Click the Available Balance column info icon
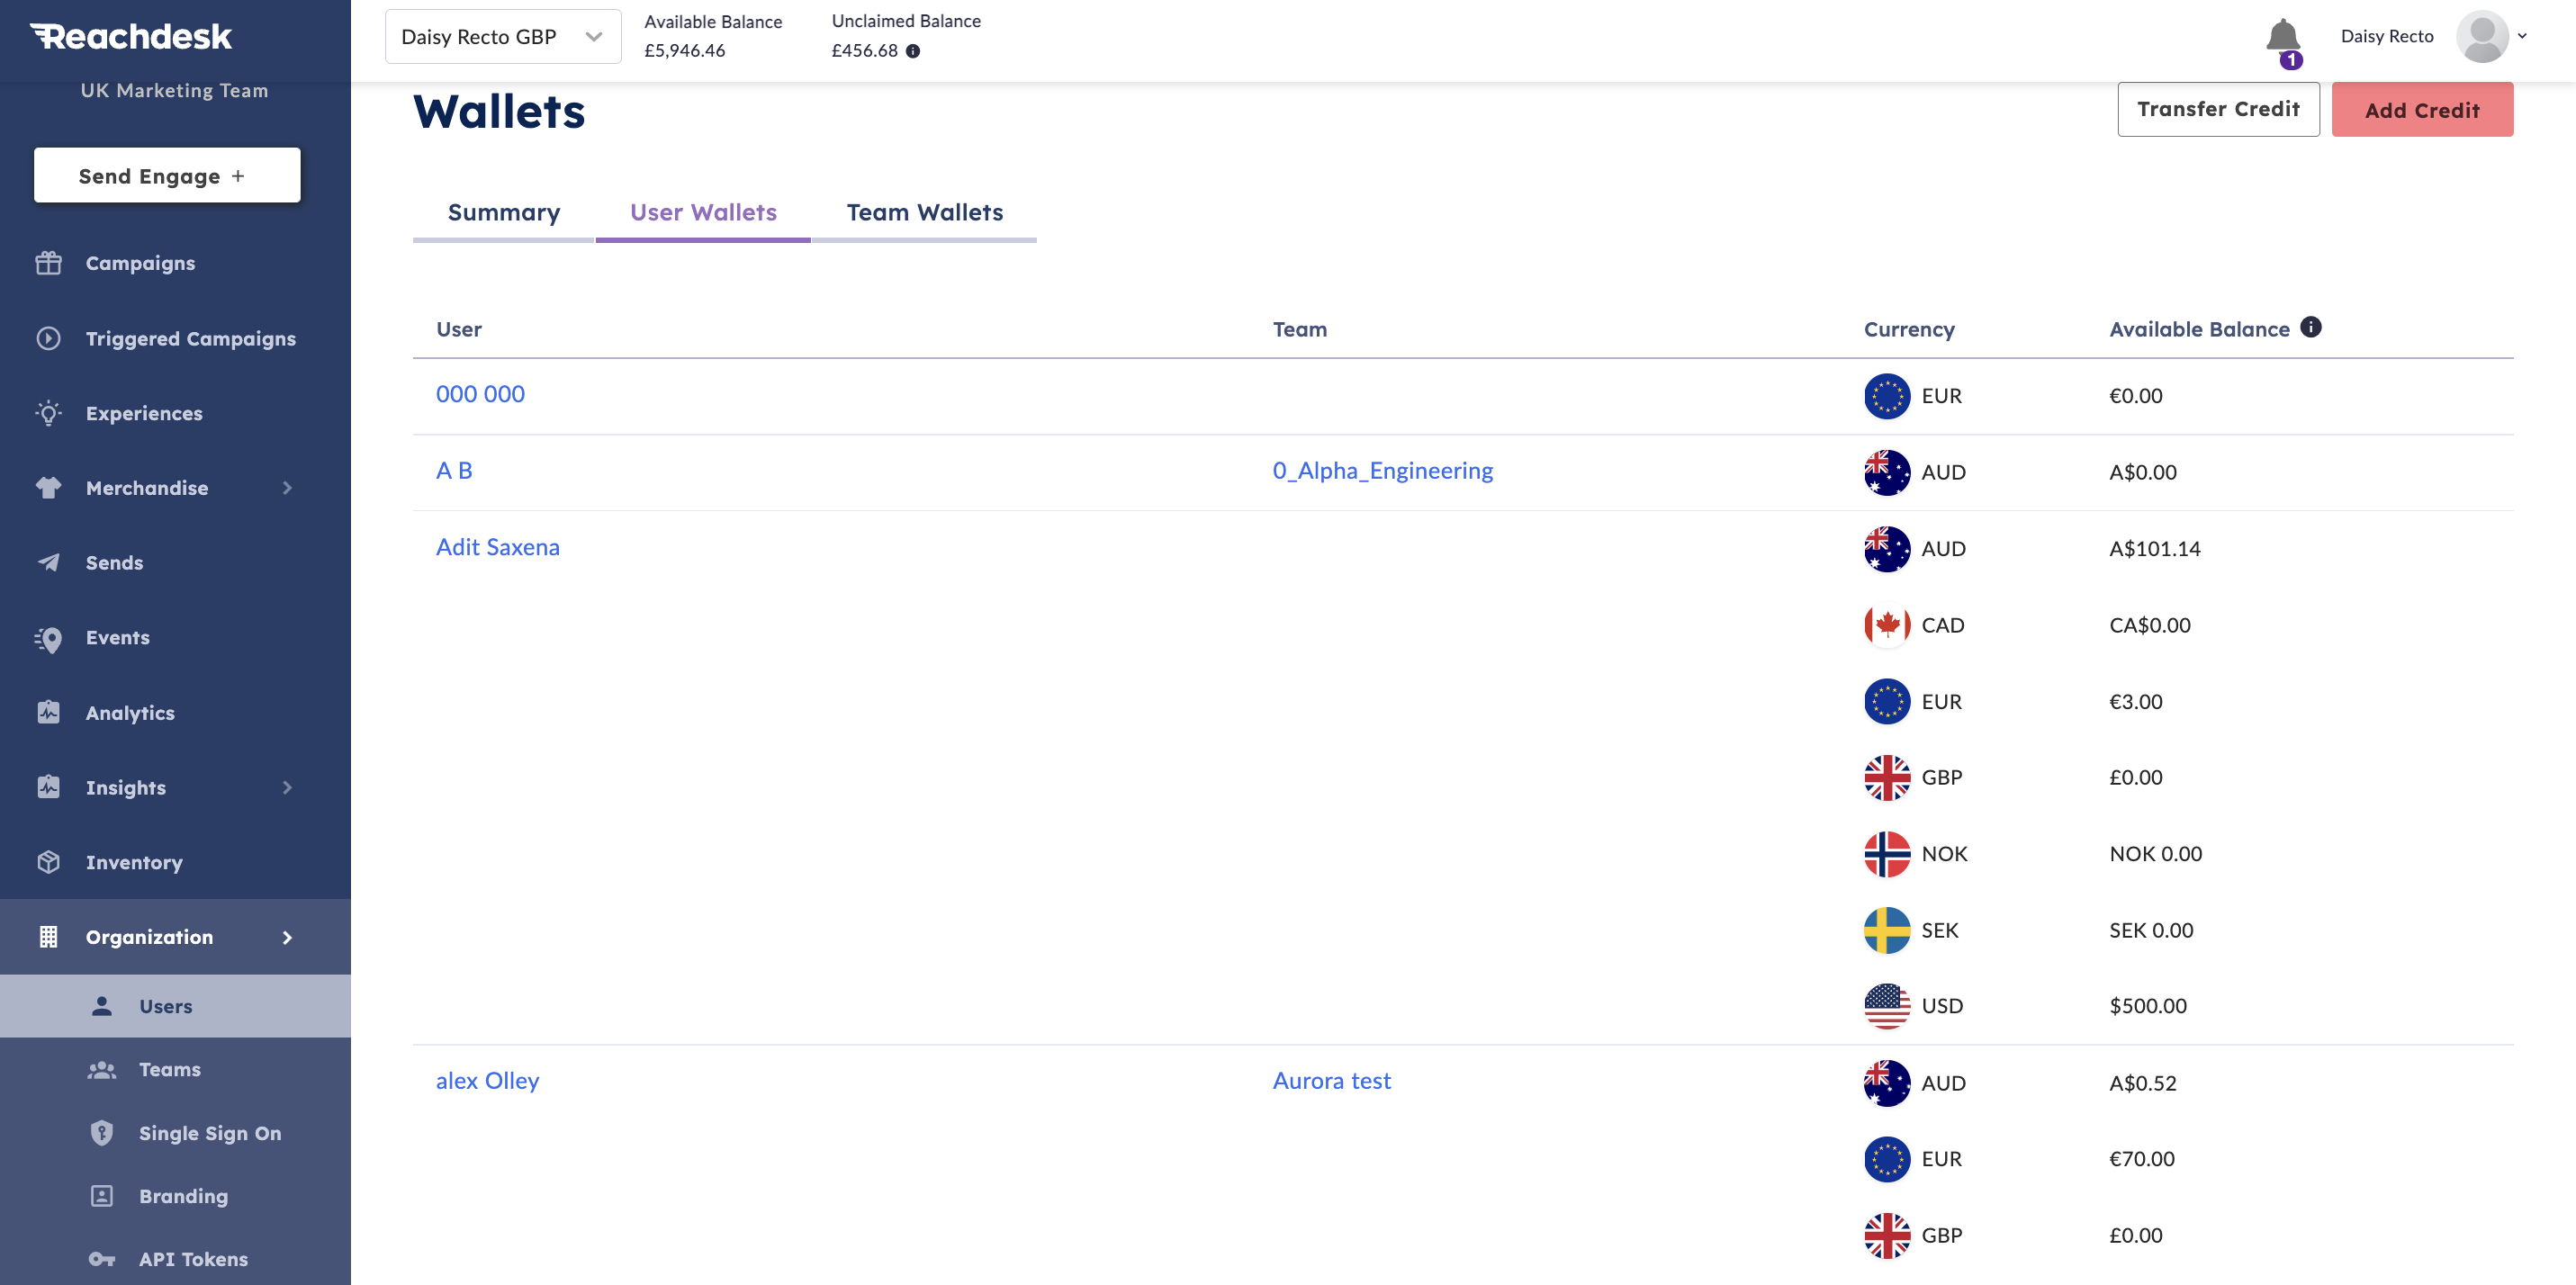 click(x=2310, y=327)
